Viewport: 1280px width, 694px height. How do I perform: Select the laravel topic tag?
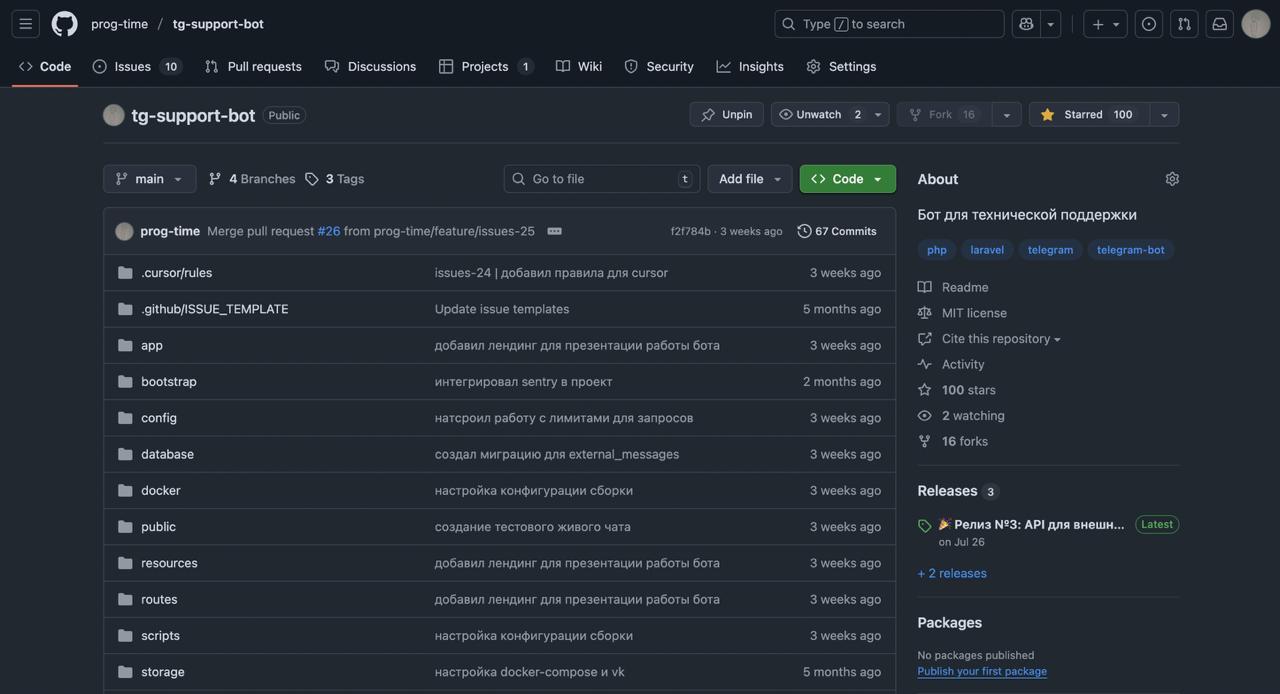(988, 250)
